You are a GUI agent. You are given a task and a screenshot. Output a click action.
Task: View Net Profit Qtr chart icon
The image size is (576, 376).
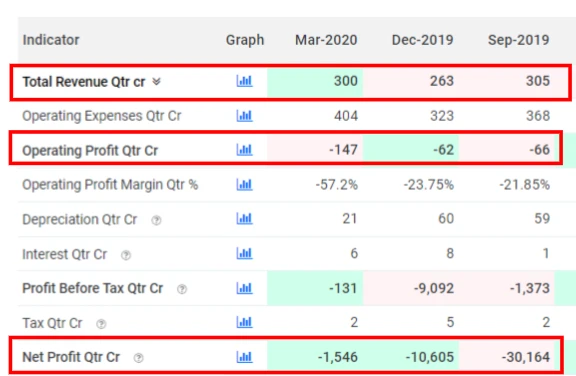pyautogui.click(x=244, y=357)
